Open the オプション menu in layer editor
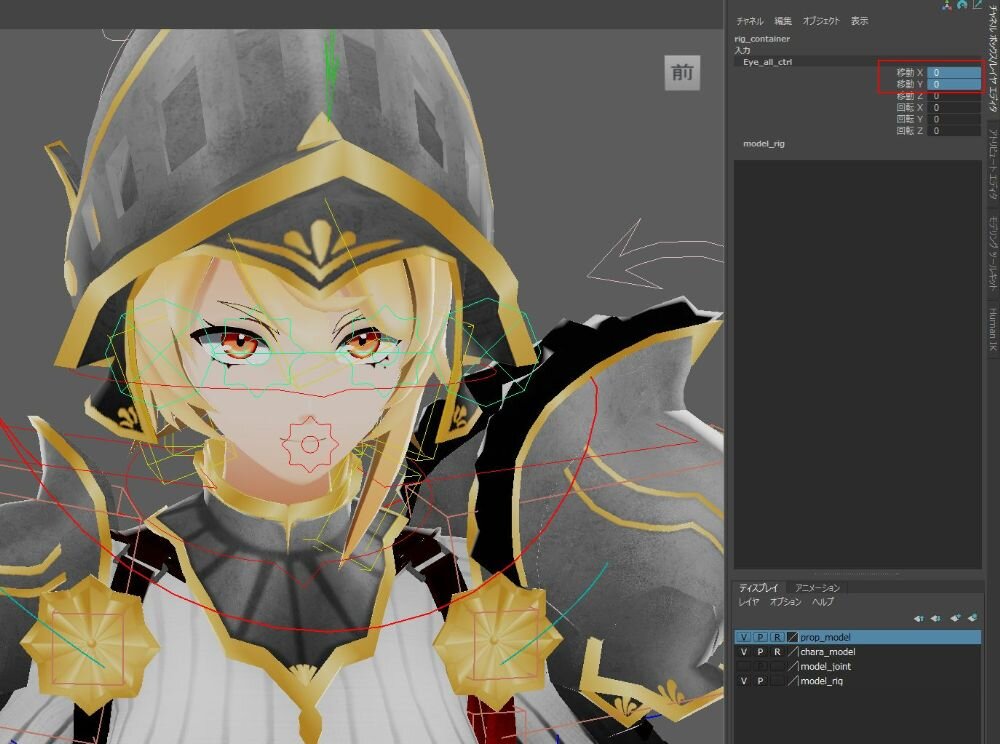This screenshot has width=1000, height=744. (x=785, y=602)
